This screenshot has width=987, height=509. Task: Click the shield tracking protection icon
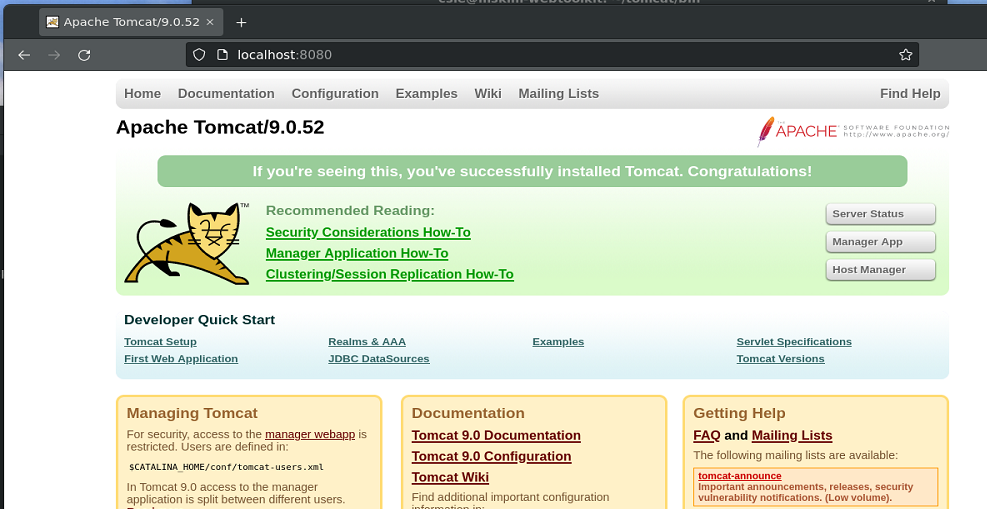point(199,55)
